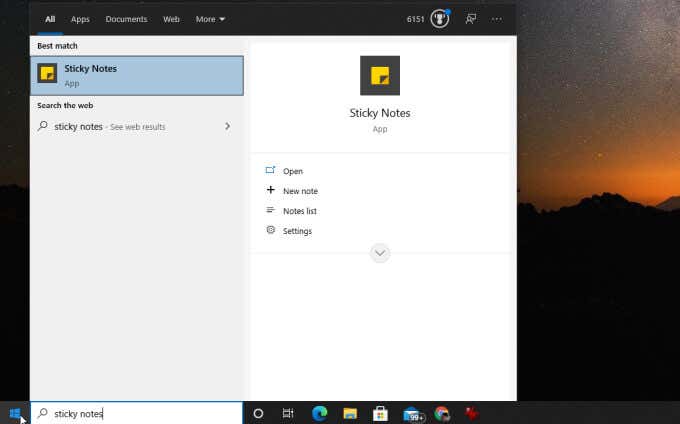Open the three-dots options menu
Image resolution: width=680 pixels, height=424 pixels.
(x=497, y=19)
